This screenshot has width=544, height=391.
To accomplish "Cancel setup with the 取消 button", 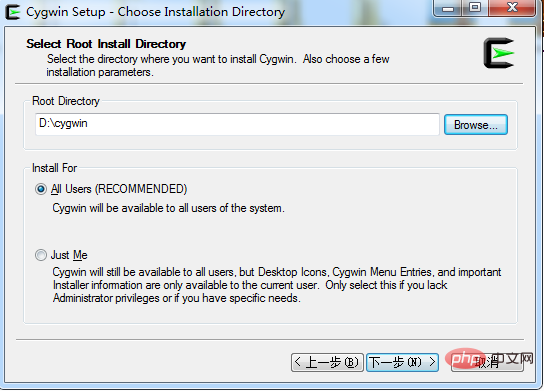I will [487, 363].
